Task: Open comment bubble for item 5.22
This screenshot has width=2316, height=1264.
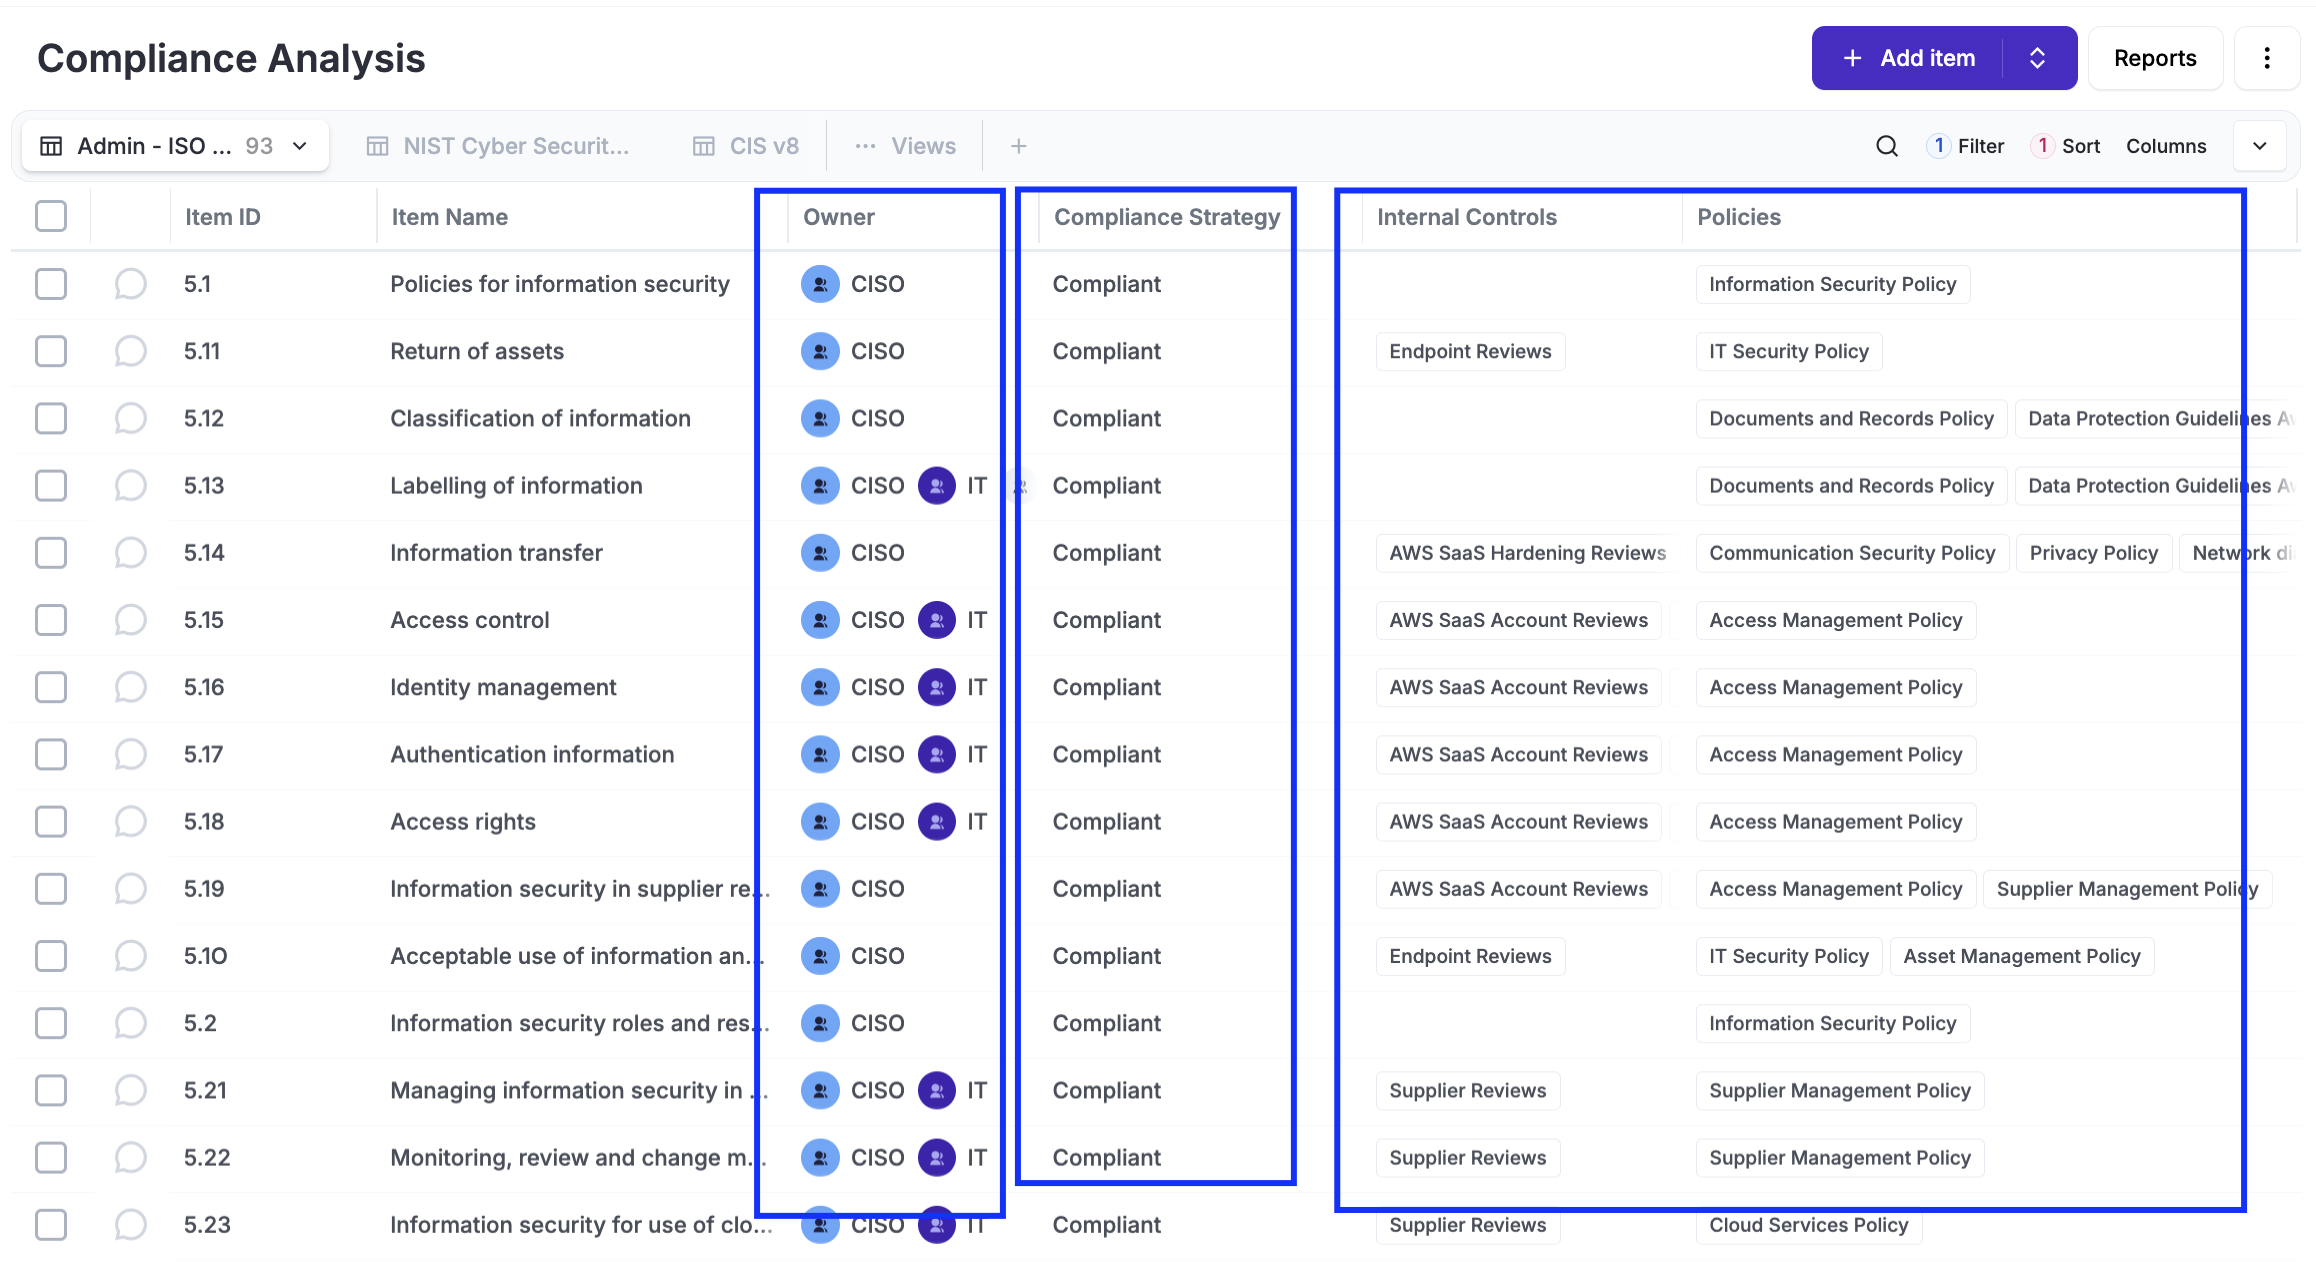Action: 130,1157
